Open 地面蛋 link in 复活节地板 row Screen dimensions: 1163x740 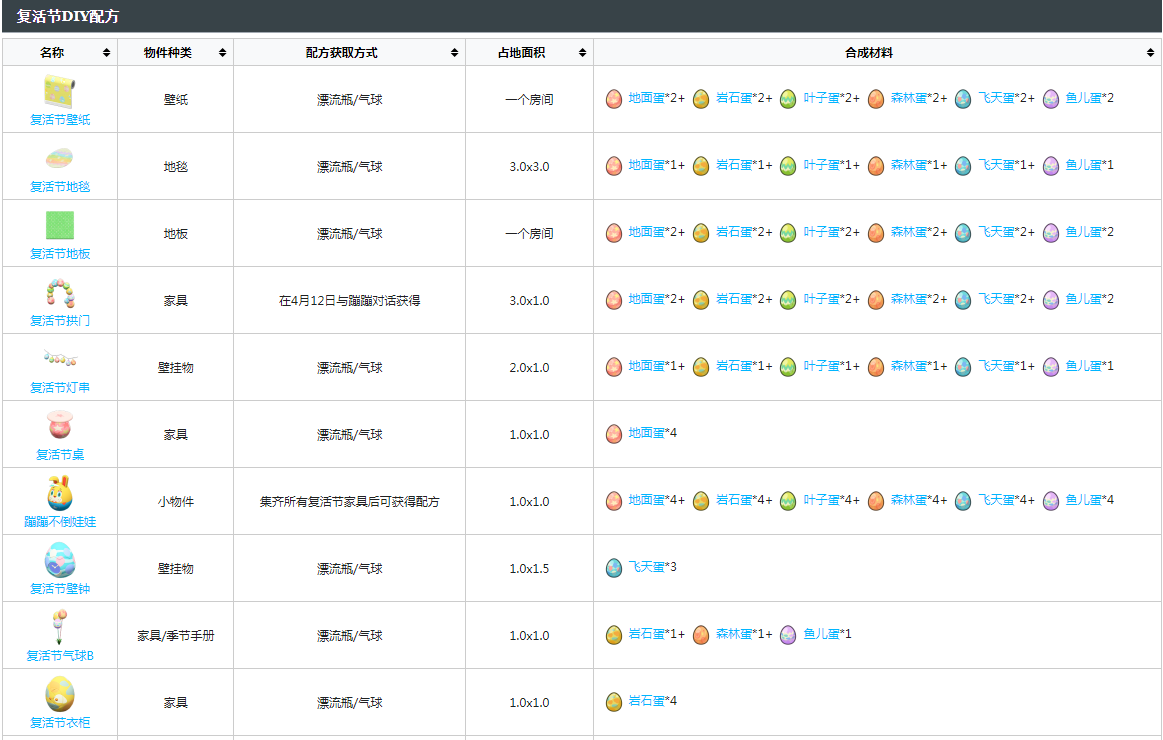click(646, 231)
